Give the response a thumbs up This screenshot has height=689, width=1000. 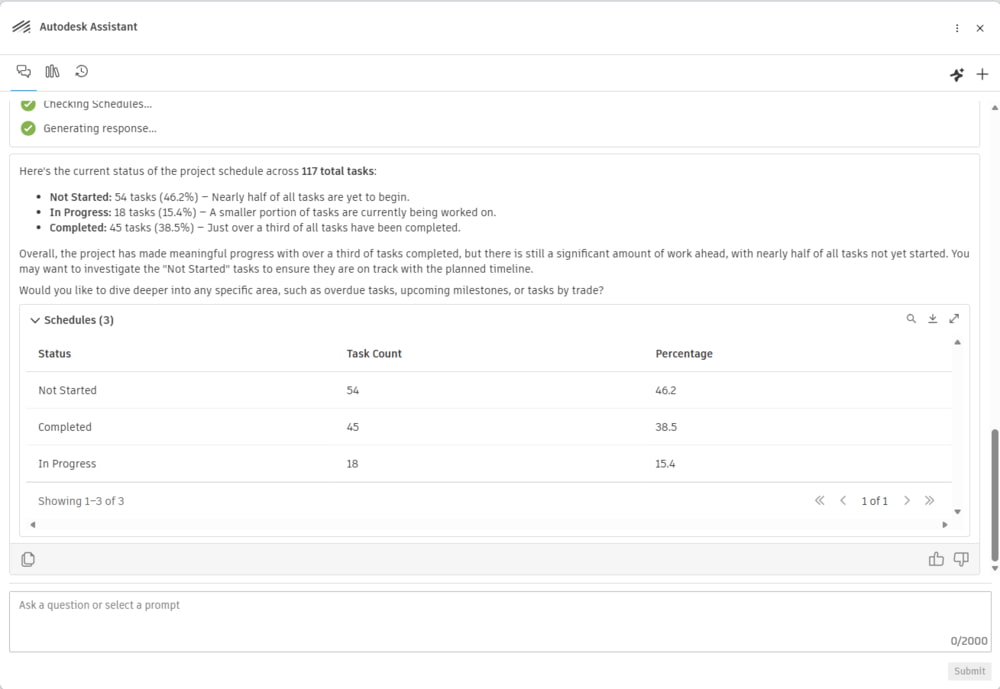(x=936, y=559)
